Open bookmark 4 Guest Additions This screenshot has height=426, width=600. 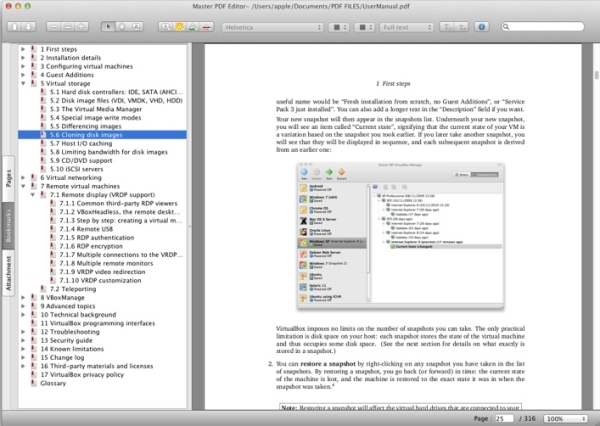coord(67,75)
